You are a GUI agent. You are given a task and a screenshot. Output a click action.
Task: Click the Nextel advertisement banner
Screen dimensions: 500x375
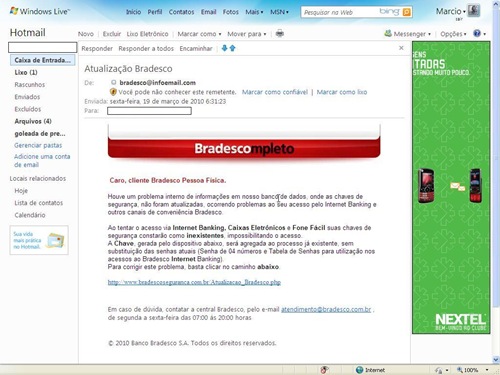click(x=451, y=187)
